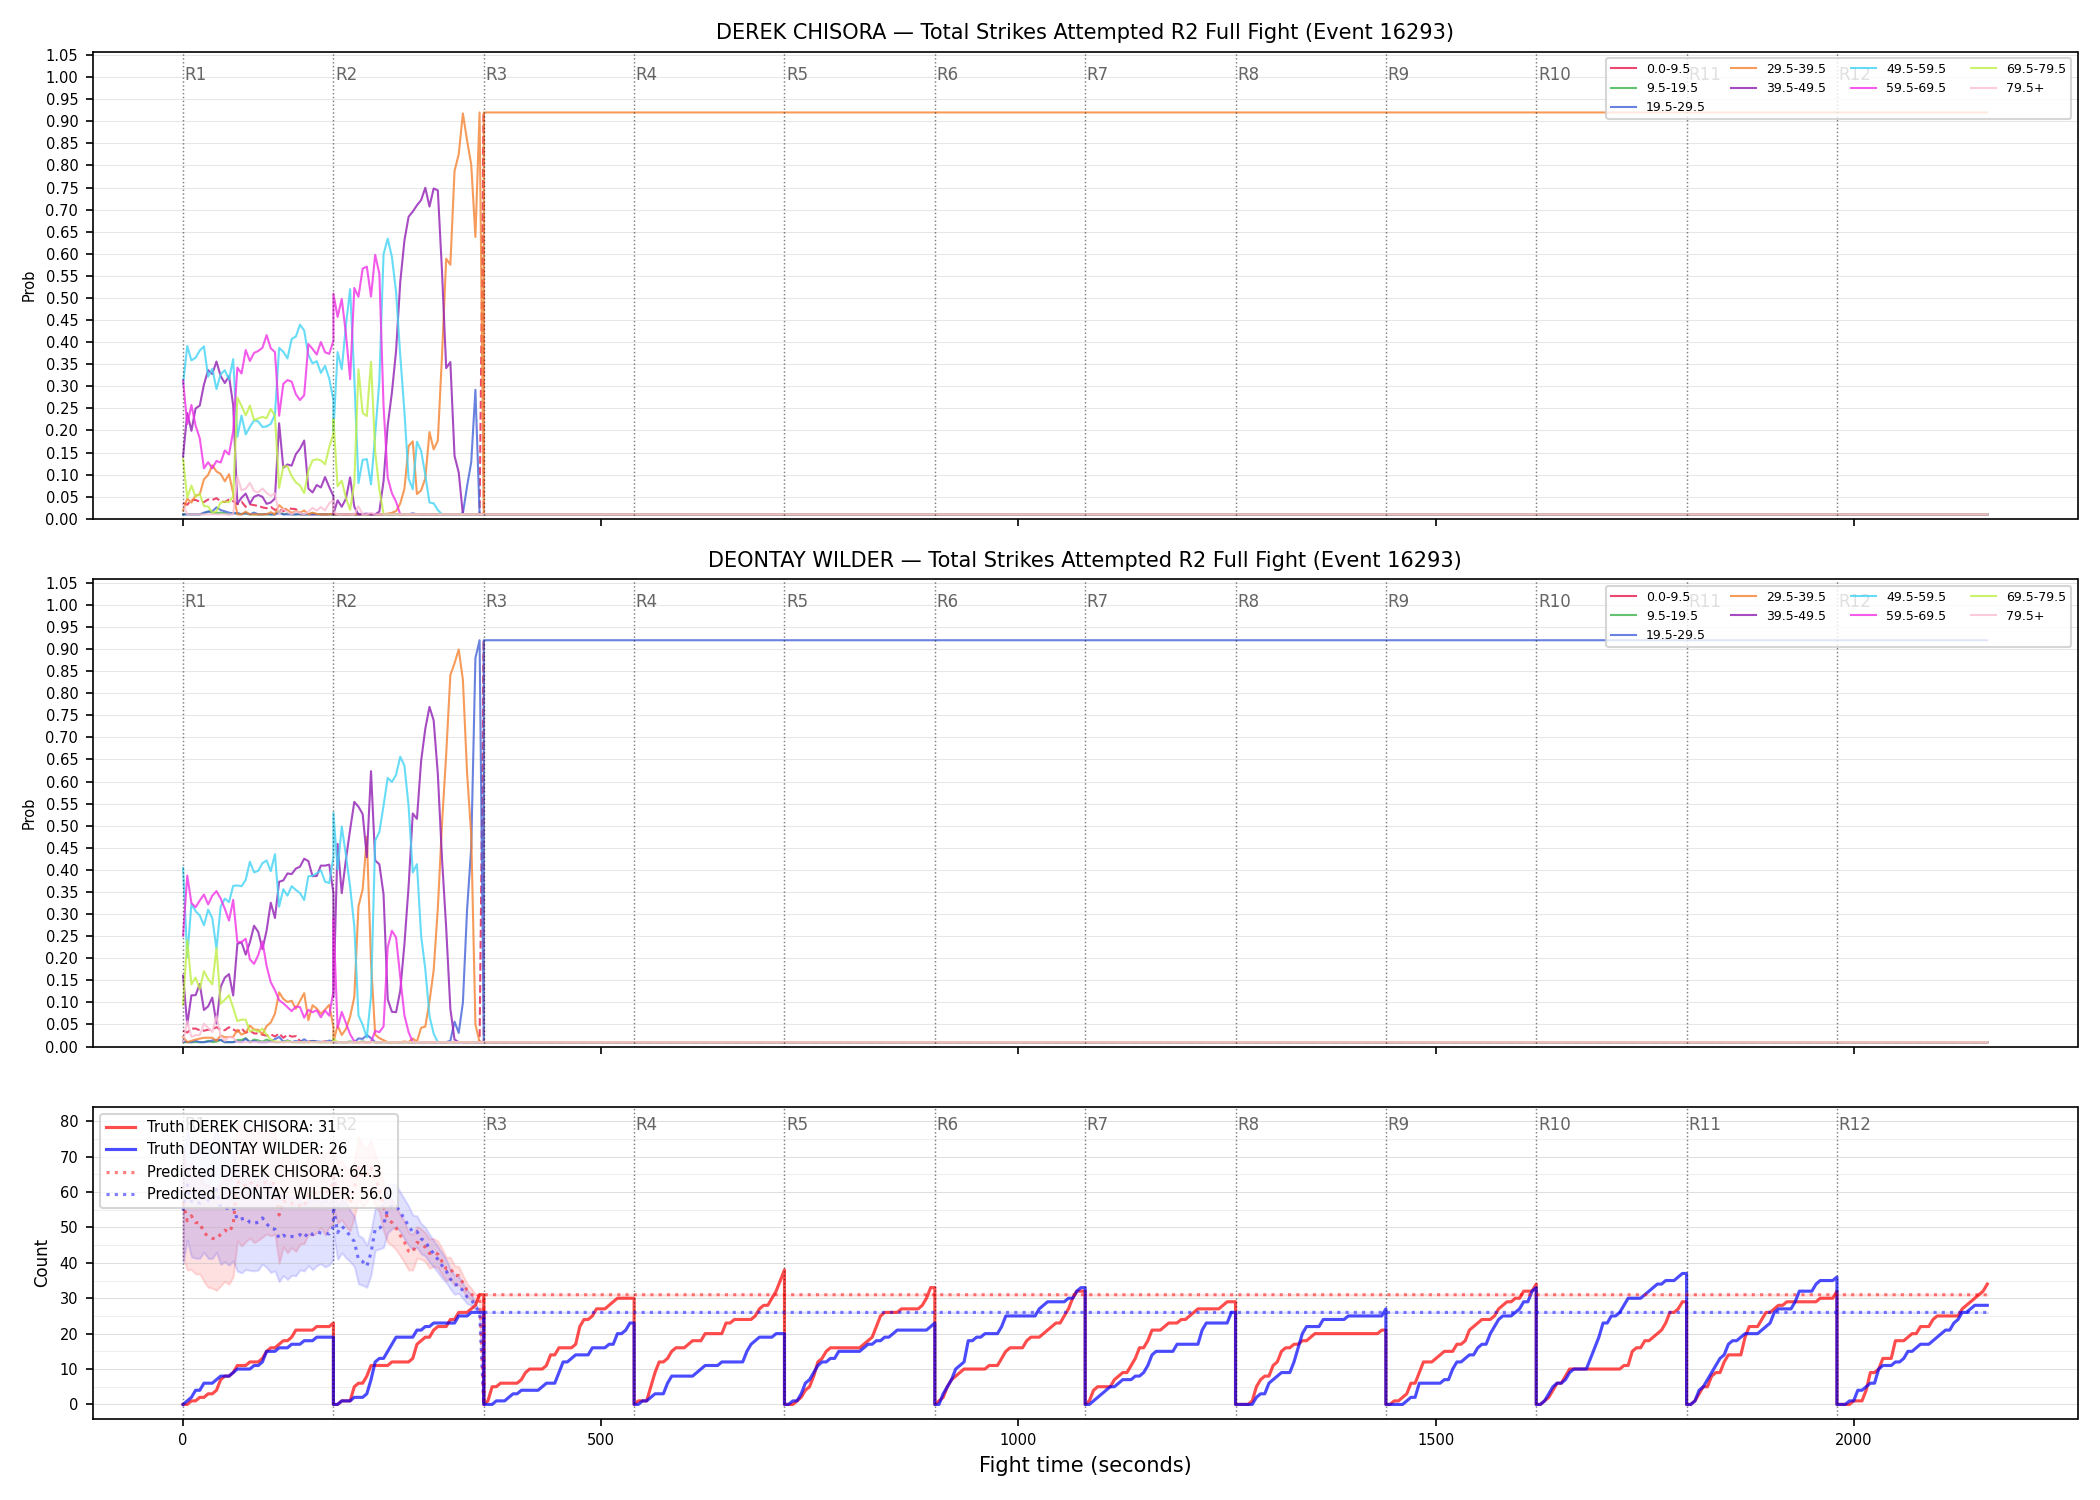The image size is (2100, 1500).
Task: Select the 19.5-29.5 legend entry in Wilder chart
Action: (1658, 635)
